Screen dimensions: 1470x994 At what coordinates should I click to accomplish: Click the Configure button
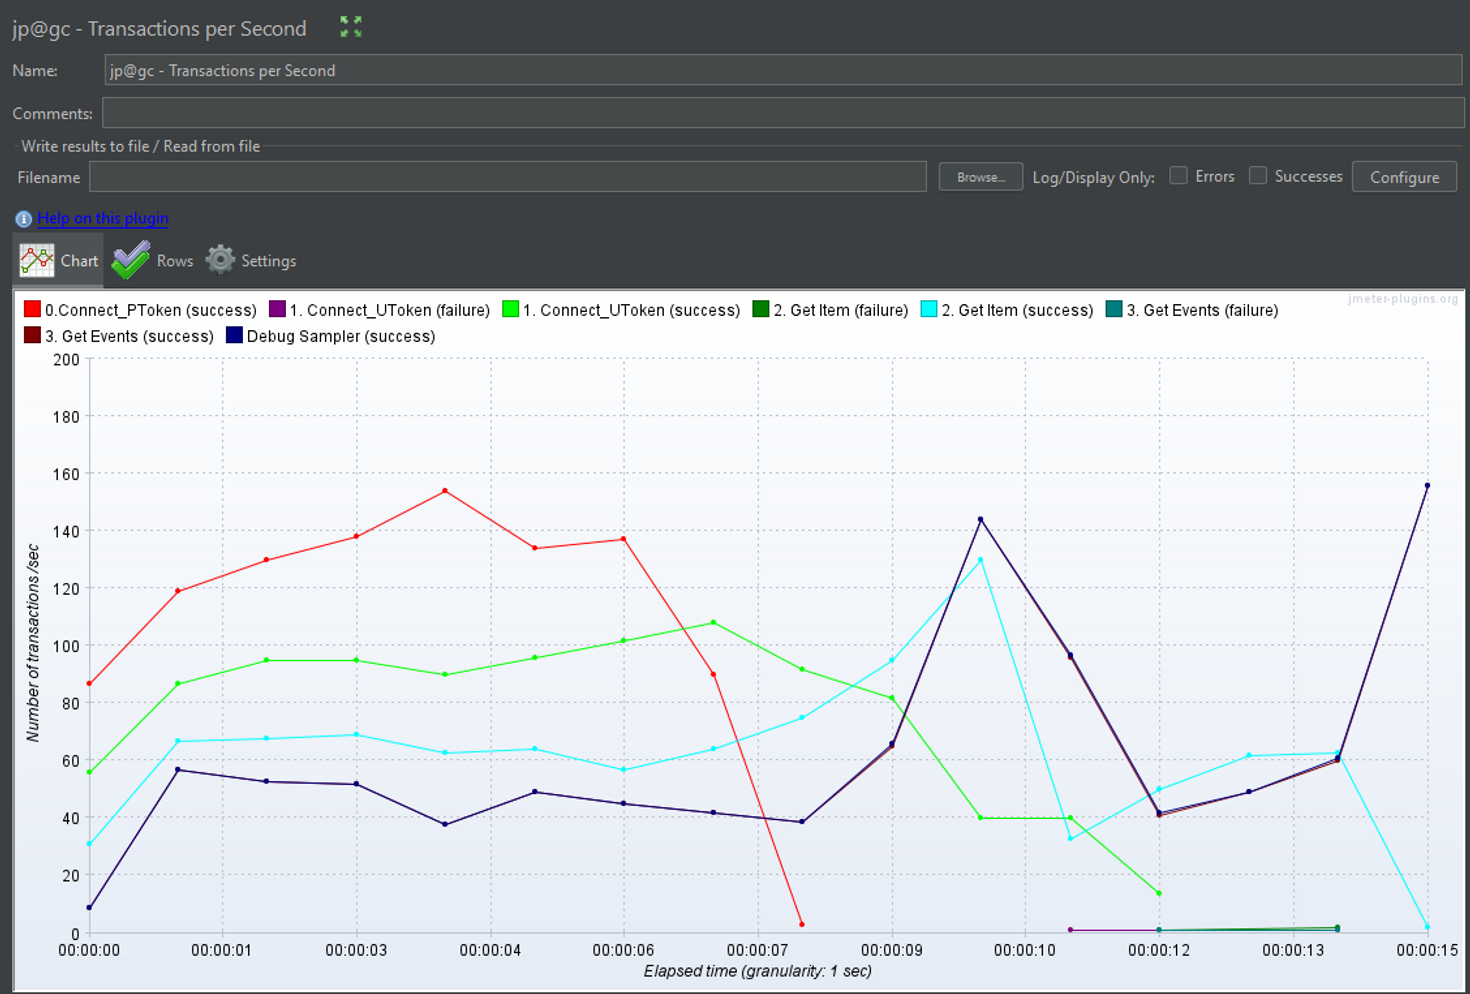click(x=1404, y=177)
